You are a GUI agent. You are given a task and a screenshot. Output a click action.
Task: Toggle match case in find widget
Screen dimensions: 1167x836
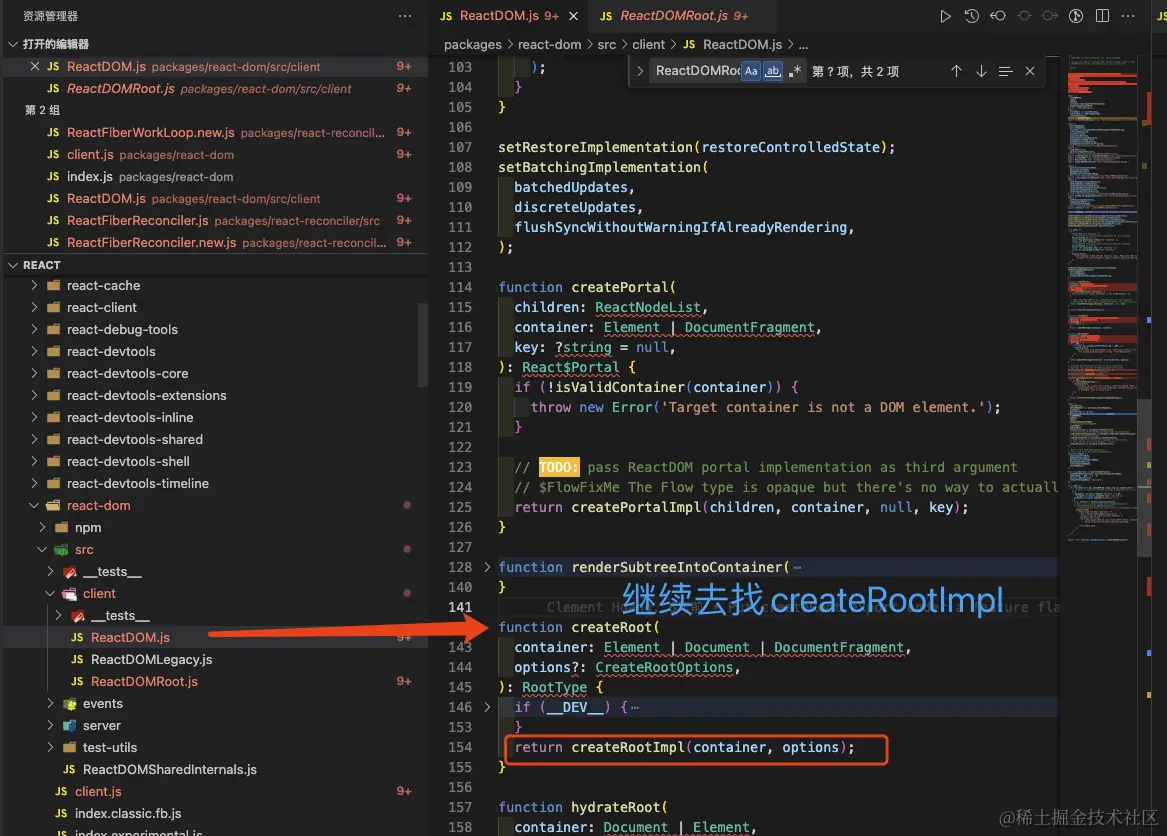(751, 71)
